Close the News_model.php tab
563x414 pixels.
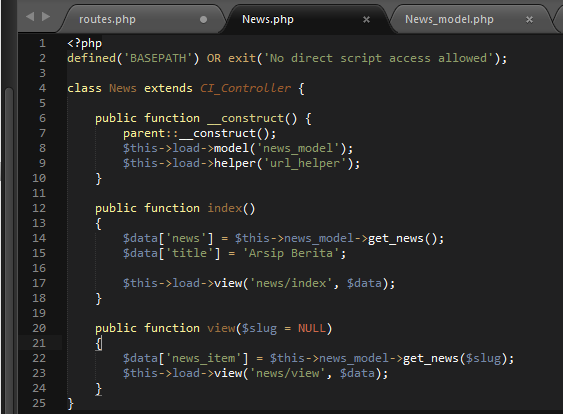tap(529, 19)
